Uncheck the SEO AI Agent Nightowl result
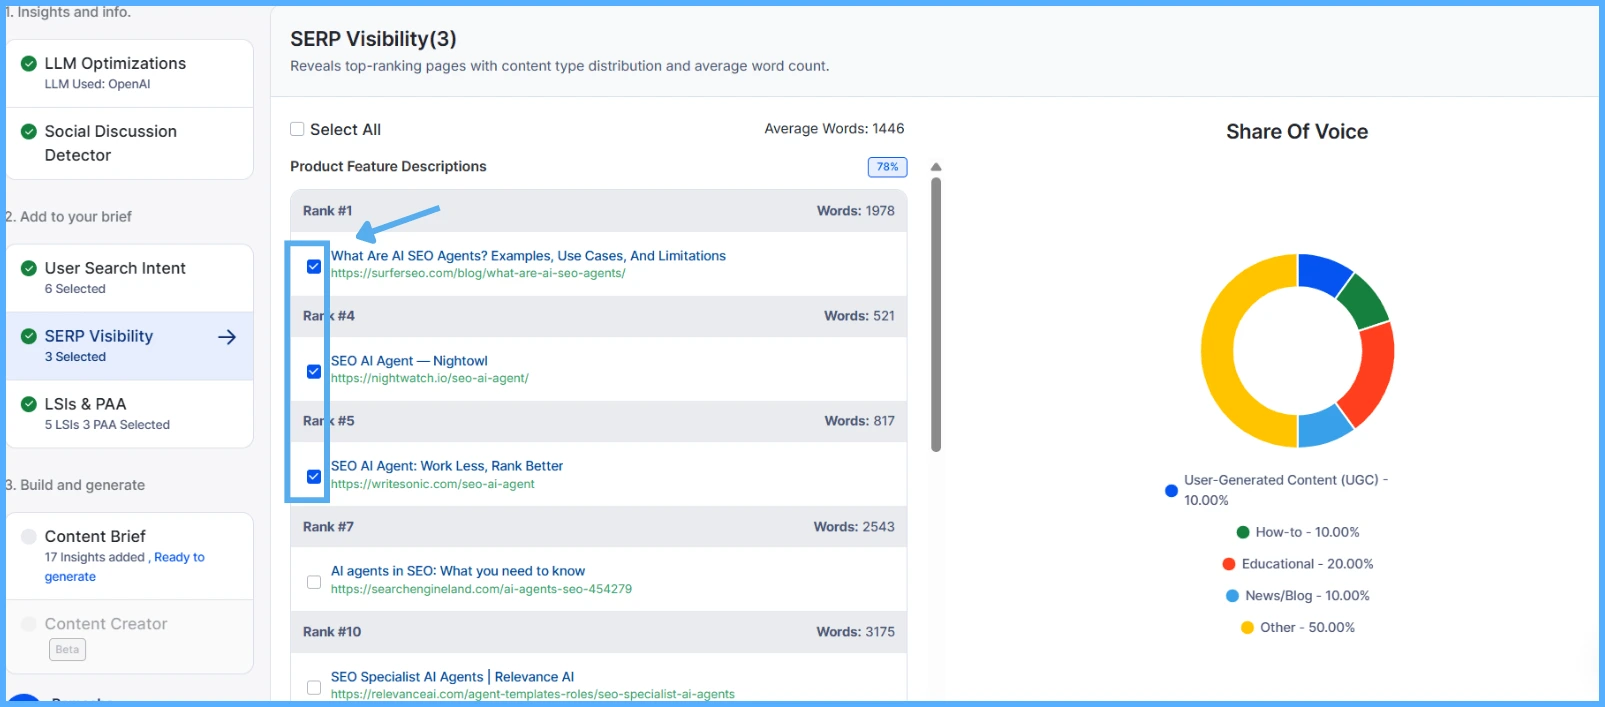 [x=314, y=371]
